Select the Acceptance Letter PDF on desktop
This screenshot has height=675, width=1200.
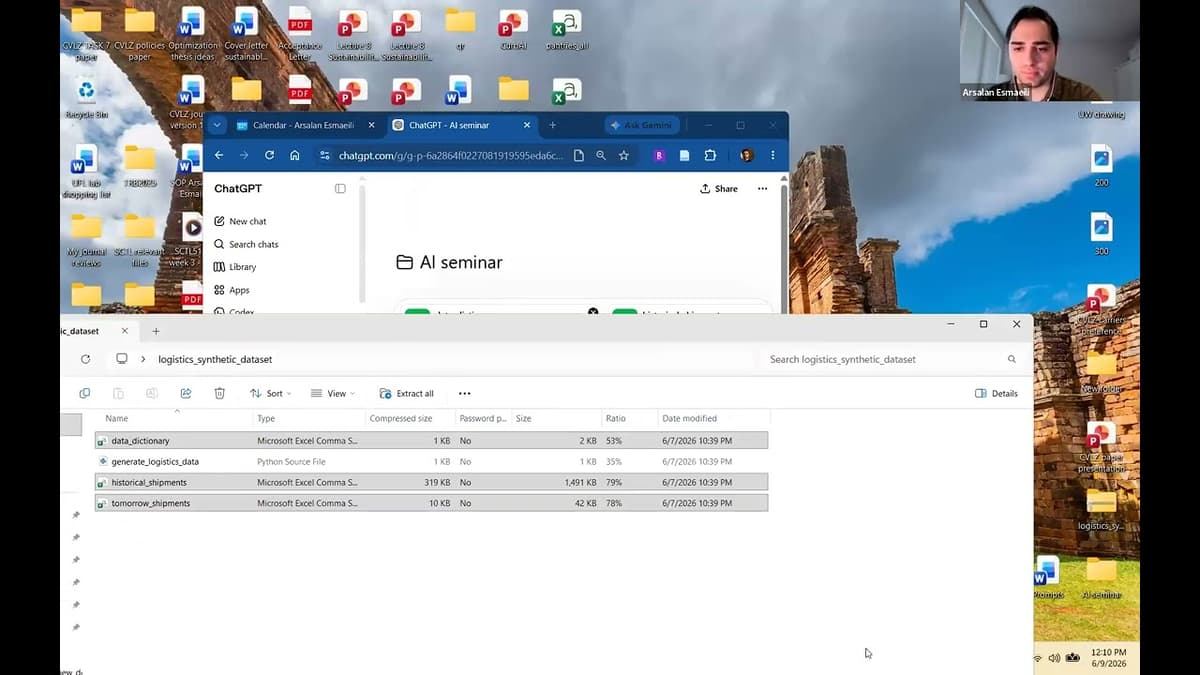300,35
